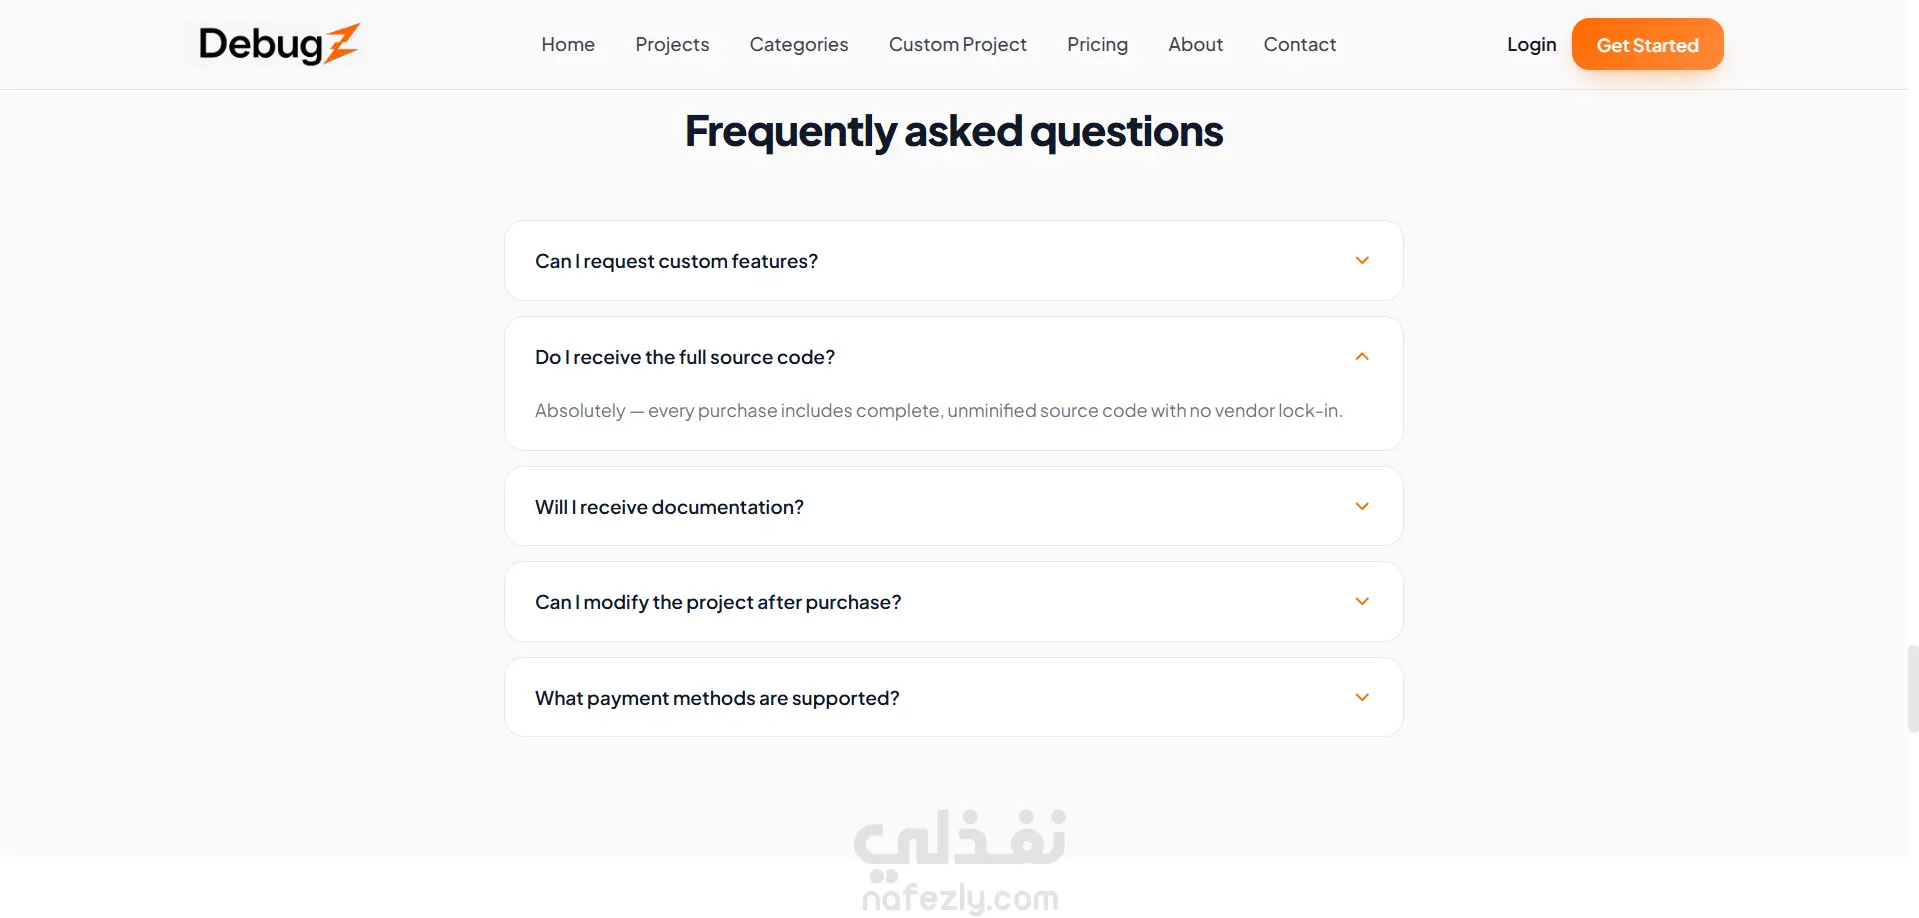The image size is (1919, 918).
Task: Click chevron for modify project question
Action: click(x=1362, y=601)
